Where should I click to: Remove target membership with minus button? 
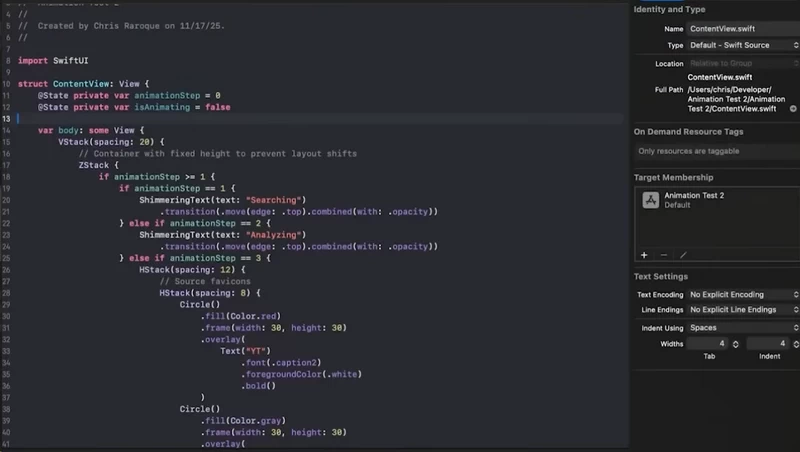point(663,255)
